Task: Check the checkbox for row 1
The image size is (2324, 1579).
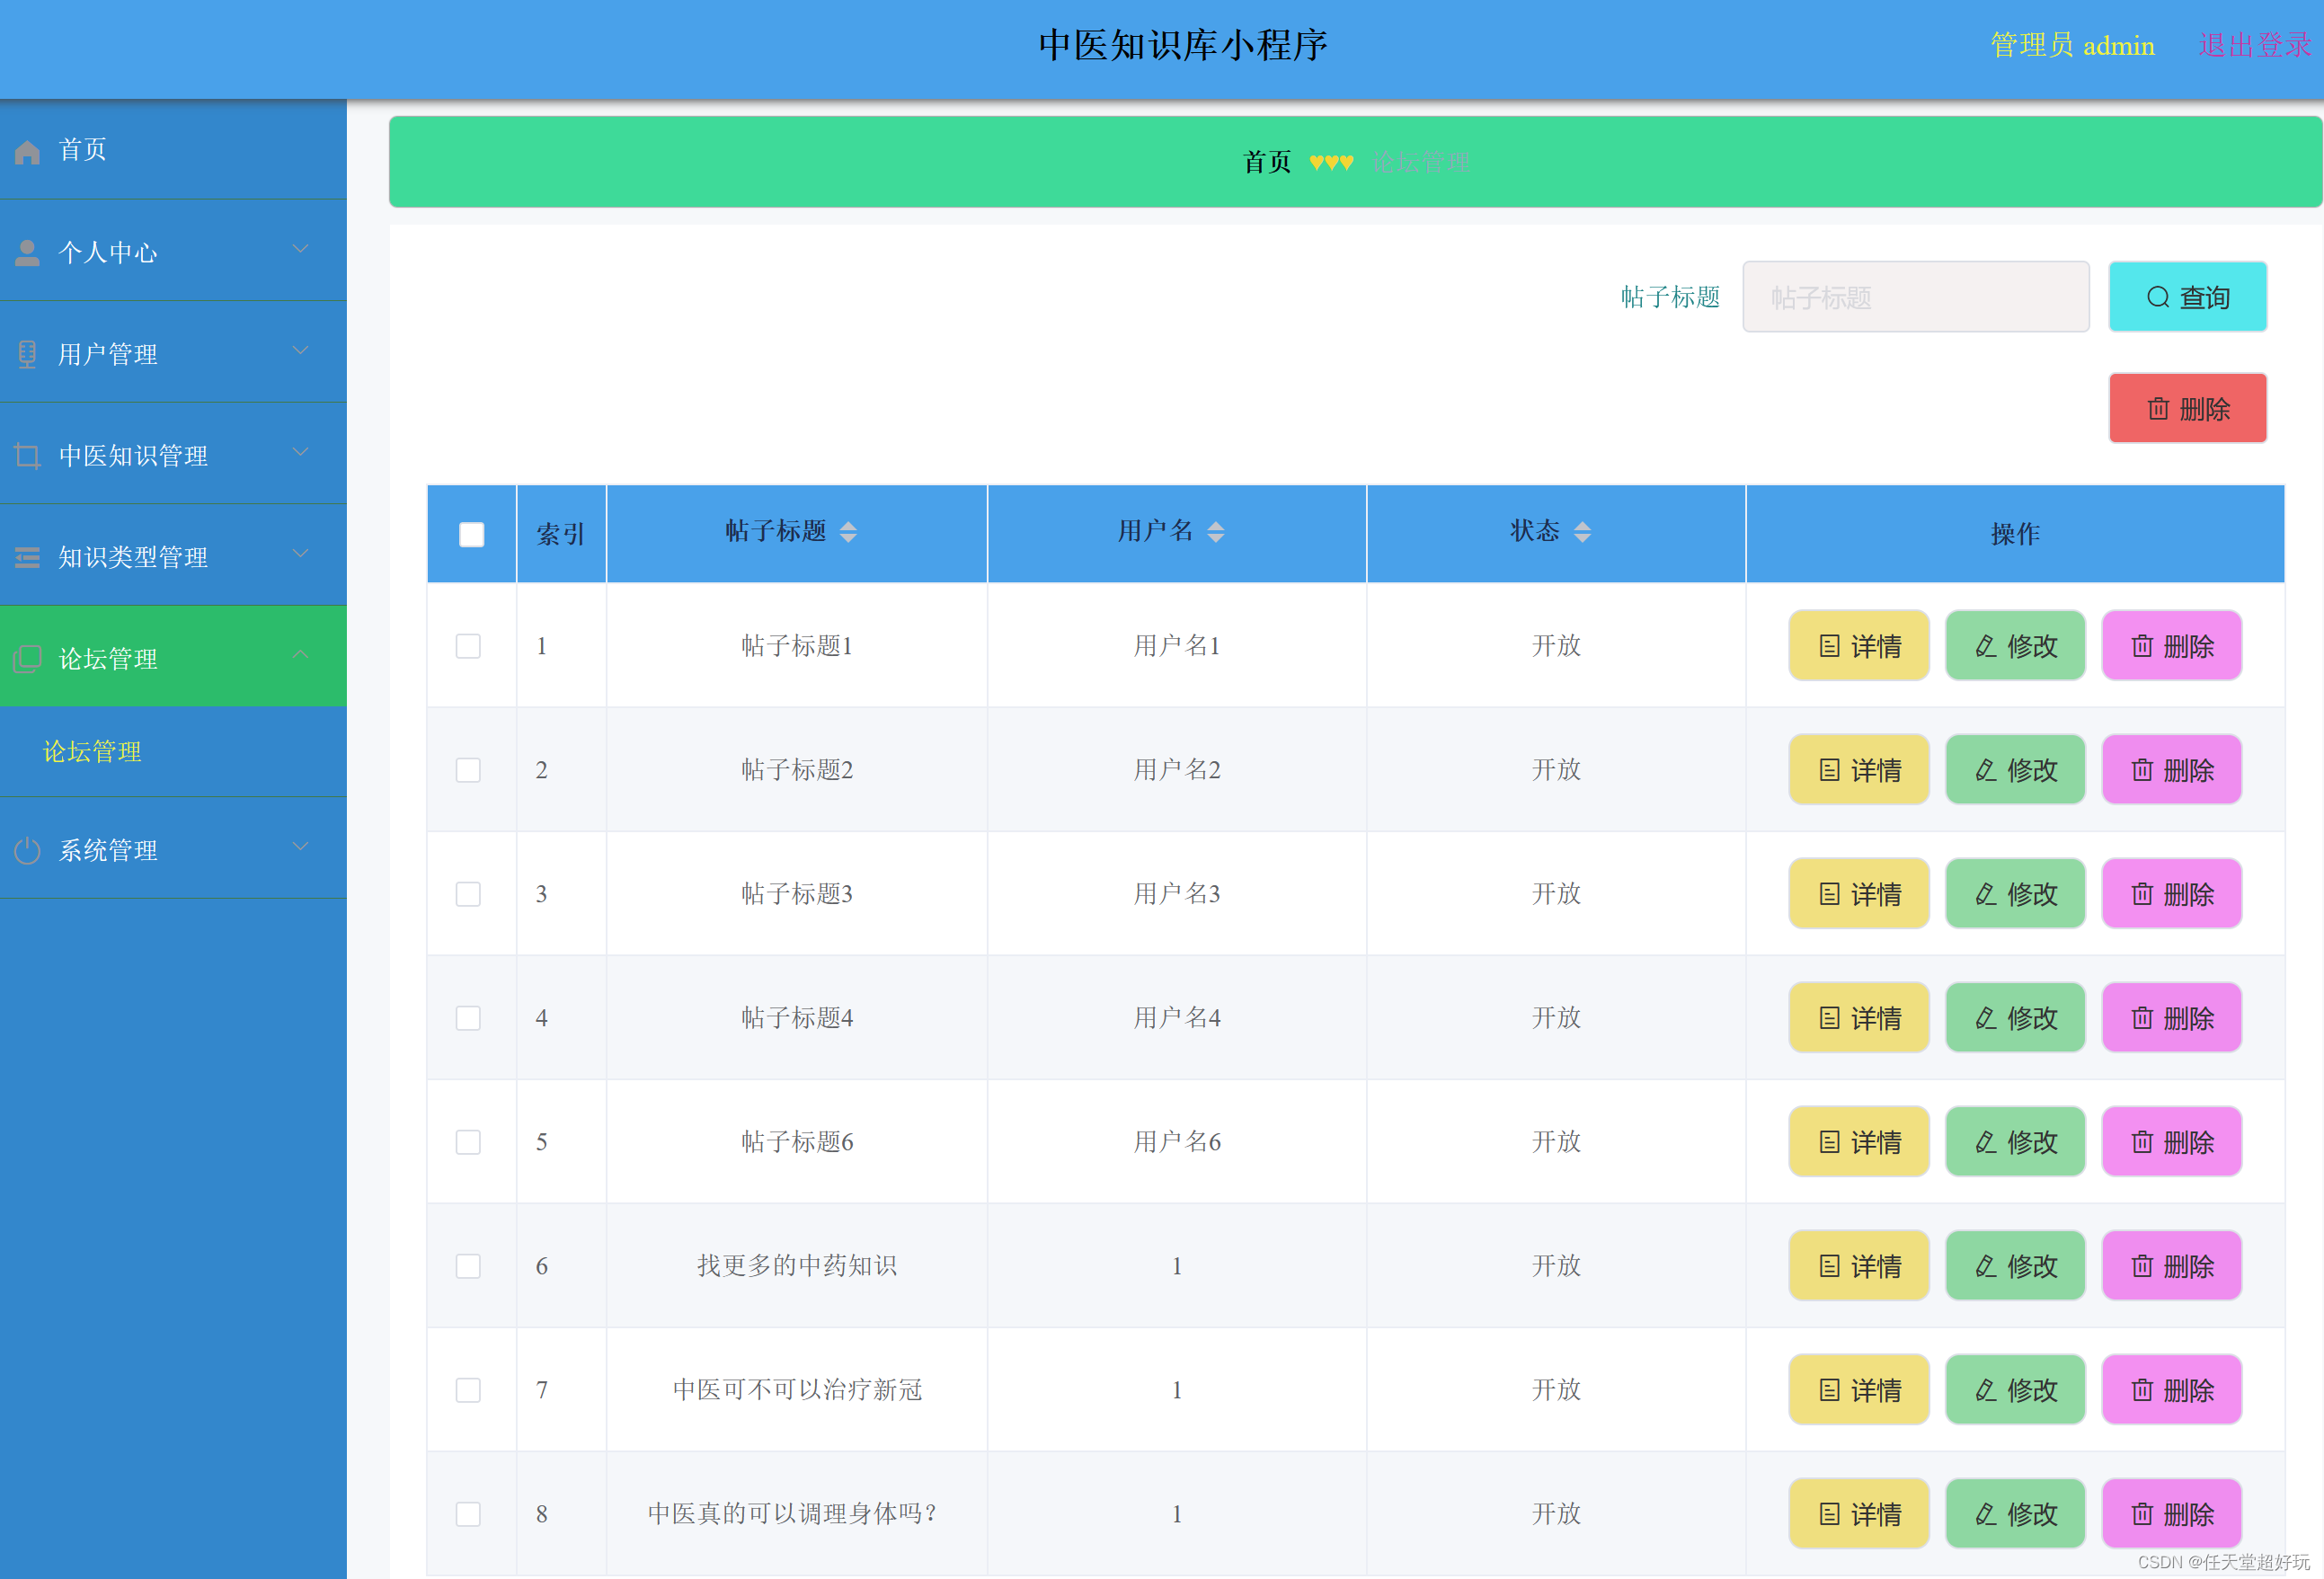Action: 468,646
